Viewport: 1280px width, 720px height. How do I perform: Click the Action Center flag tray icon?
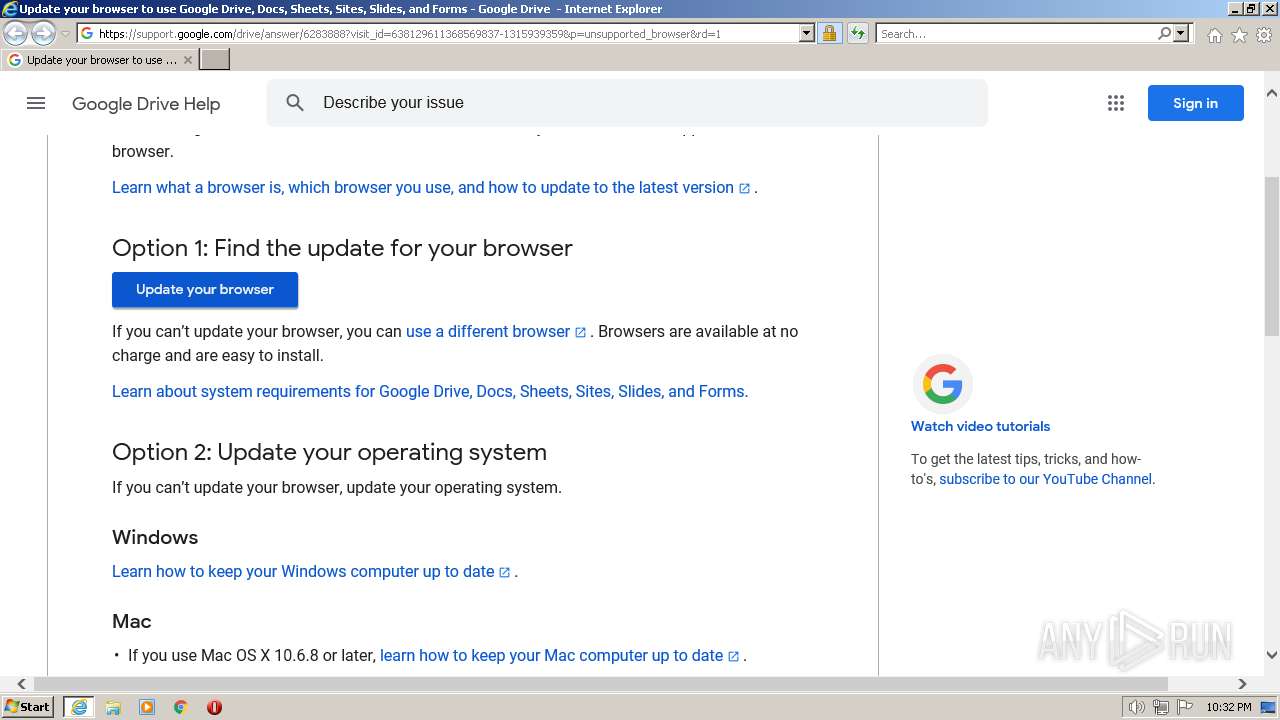point(1184,707)
